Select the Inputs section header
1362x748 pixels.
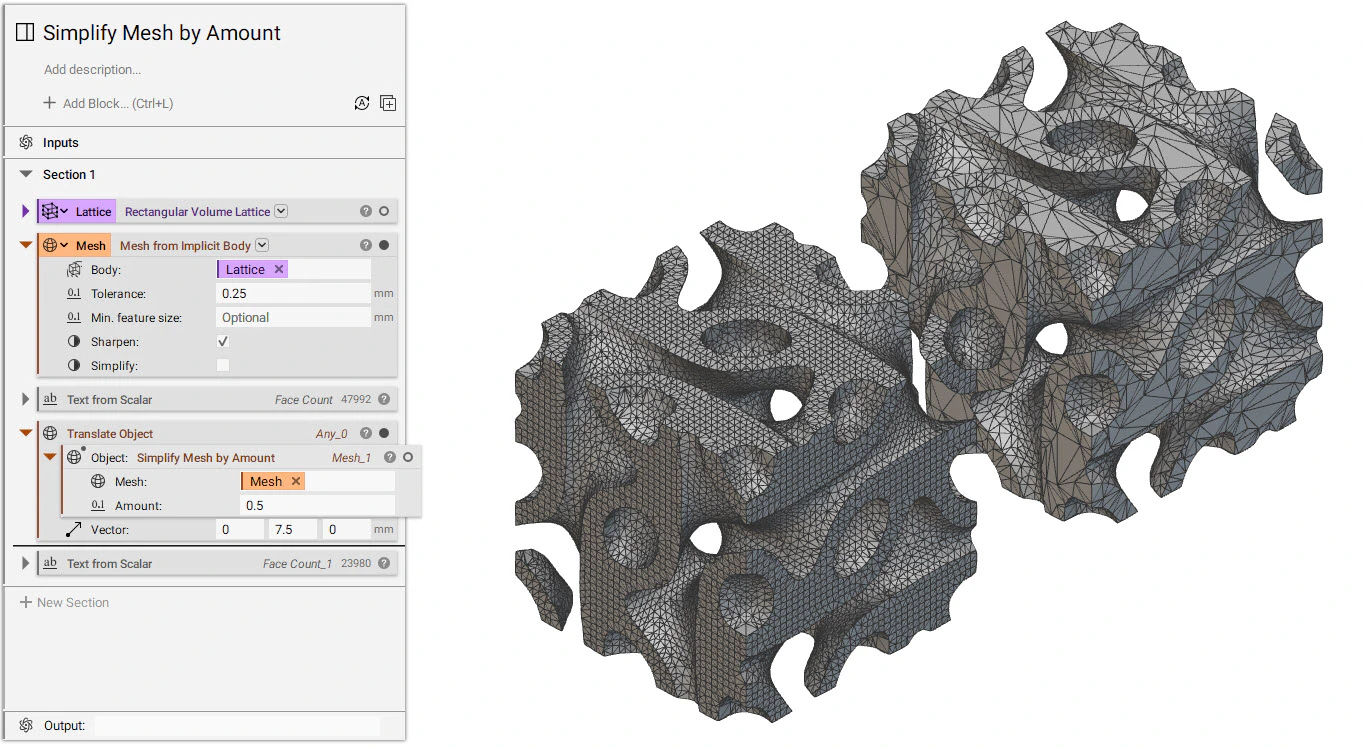60,142
